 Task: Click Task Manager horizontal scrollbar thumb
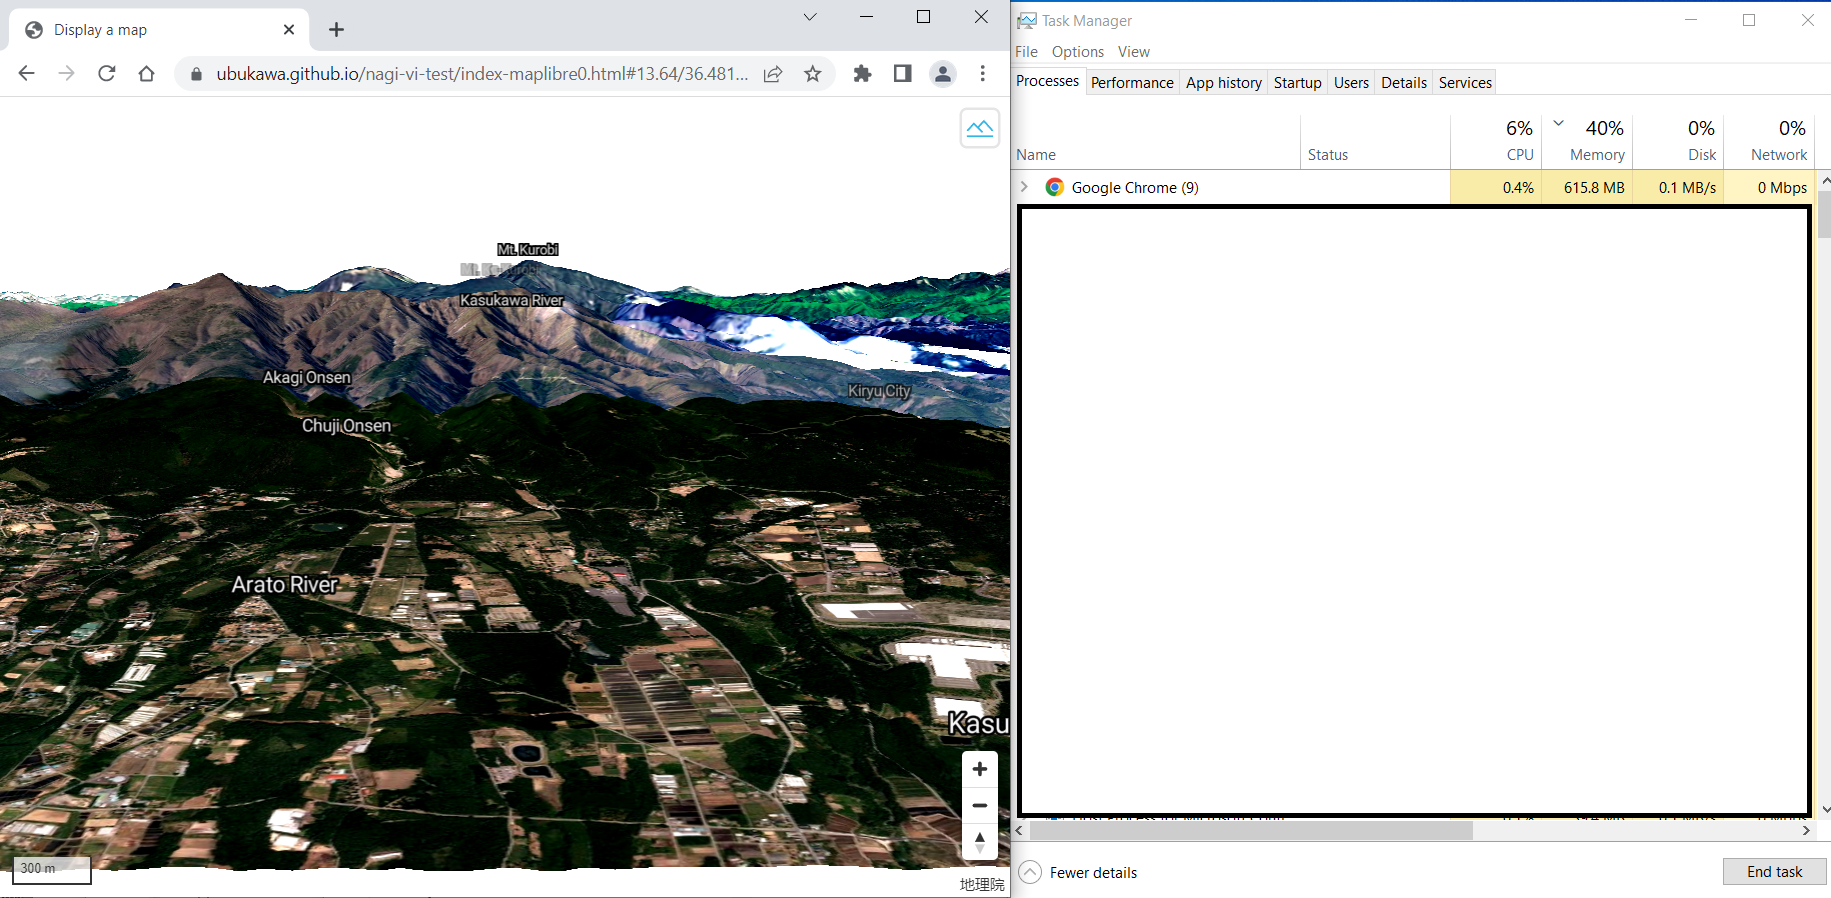1251,830
